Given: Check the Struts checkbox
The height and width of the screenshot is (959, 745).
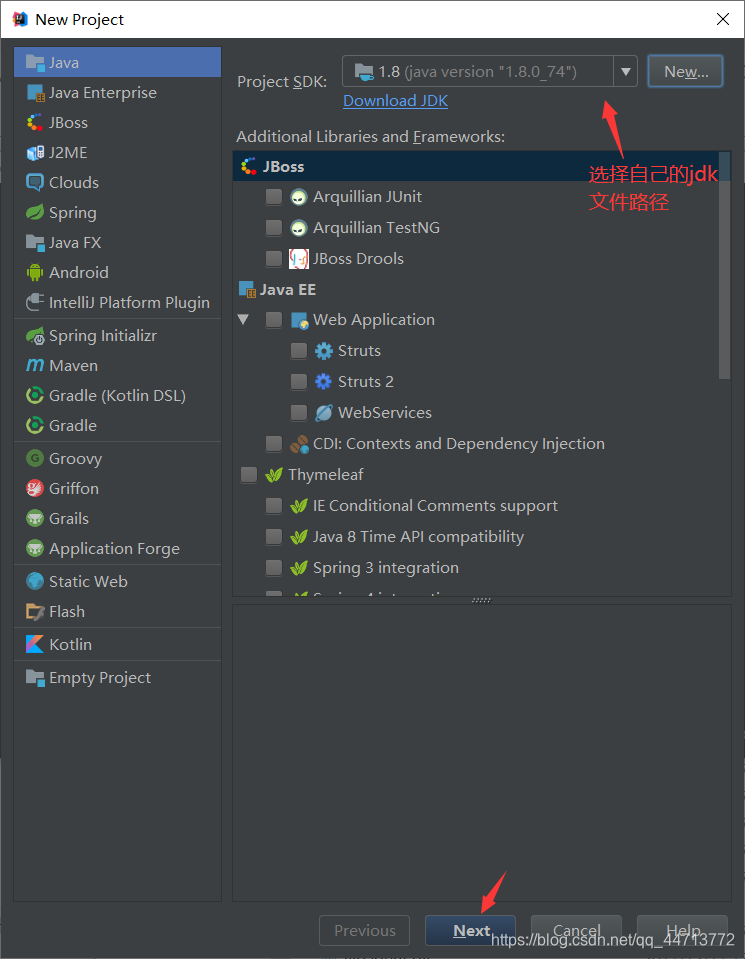Looking at the screenshot, I should click(298, 350).
